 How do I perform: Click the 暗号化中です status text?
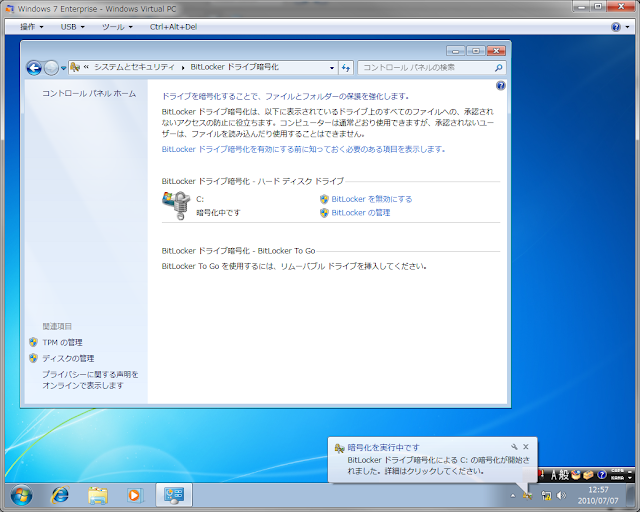[x=218, y=213]
